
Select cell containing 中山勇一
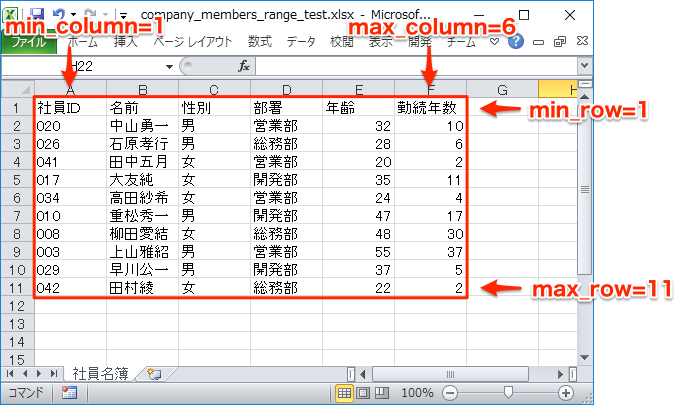tap(142, 126)
